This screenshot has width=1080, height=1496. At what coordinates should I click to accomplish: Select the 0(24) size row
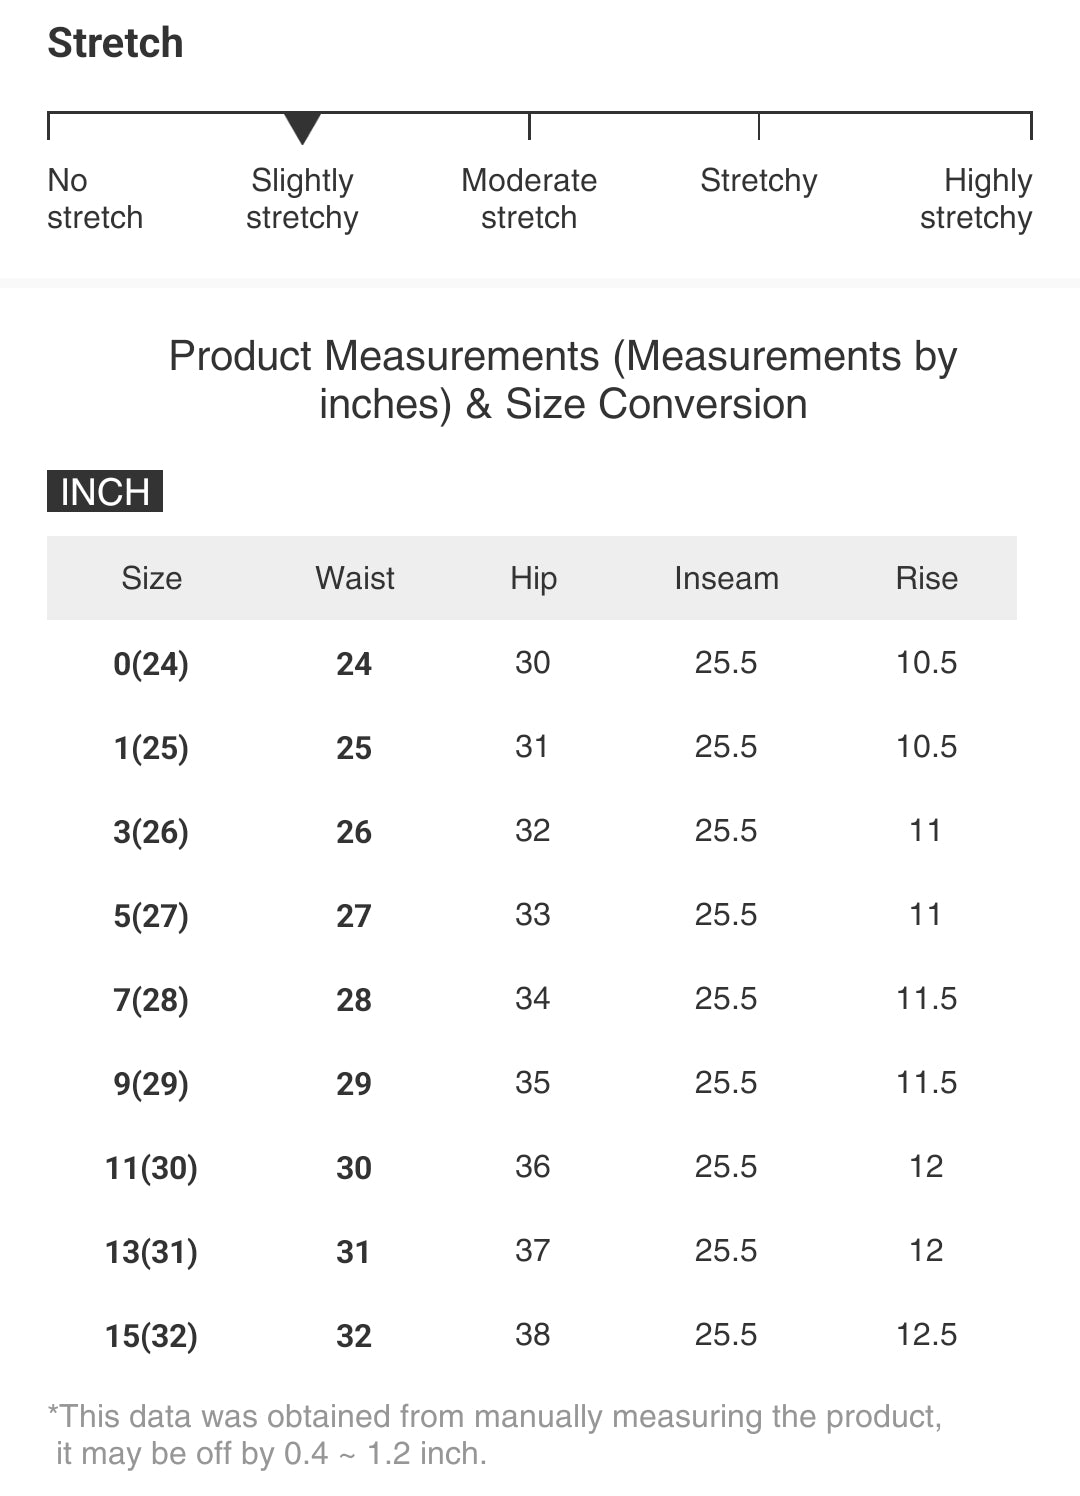[x=151, y=663]
